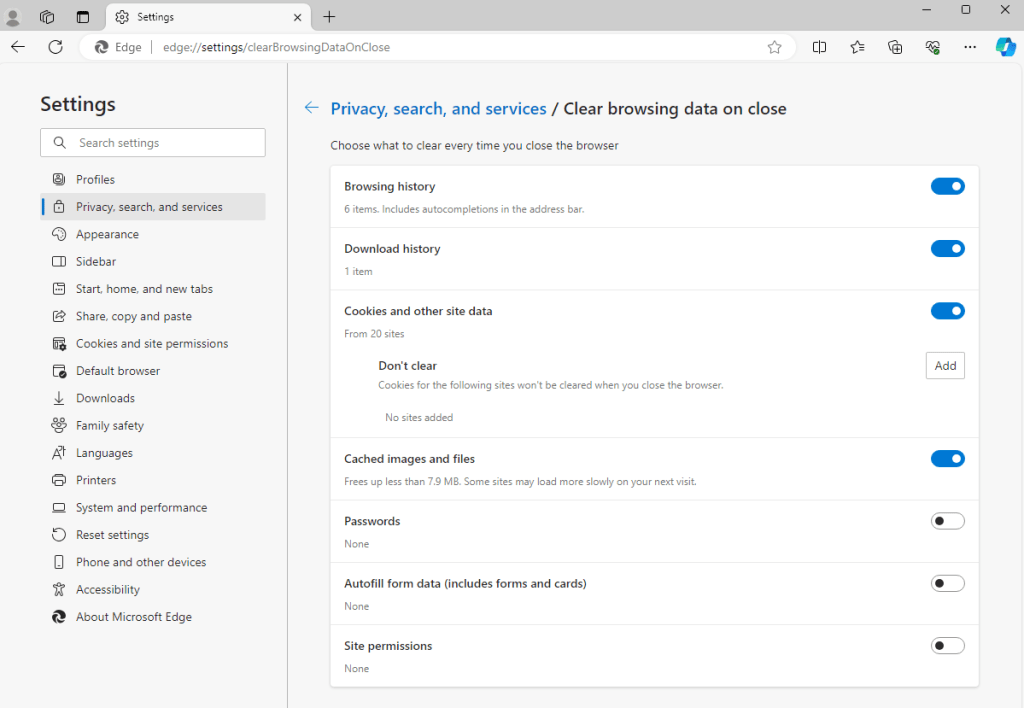Image resolution: width=1024 pixels, height=708 pixels.
Task: Go to Privacy, search, and services breadcrumb
Action: (438, 109)
